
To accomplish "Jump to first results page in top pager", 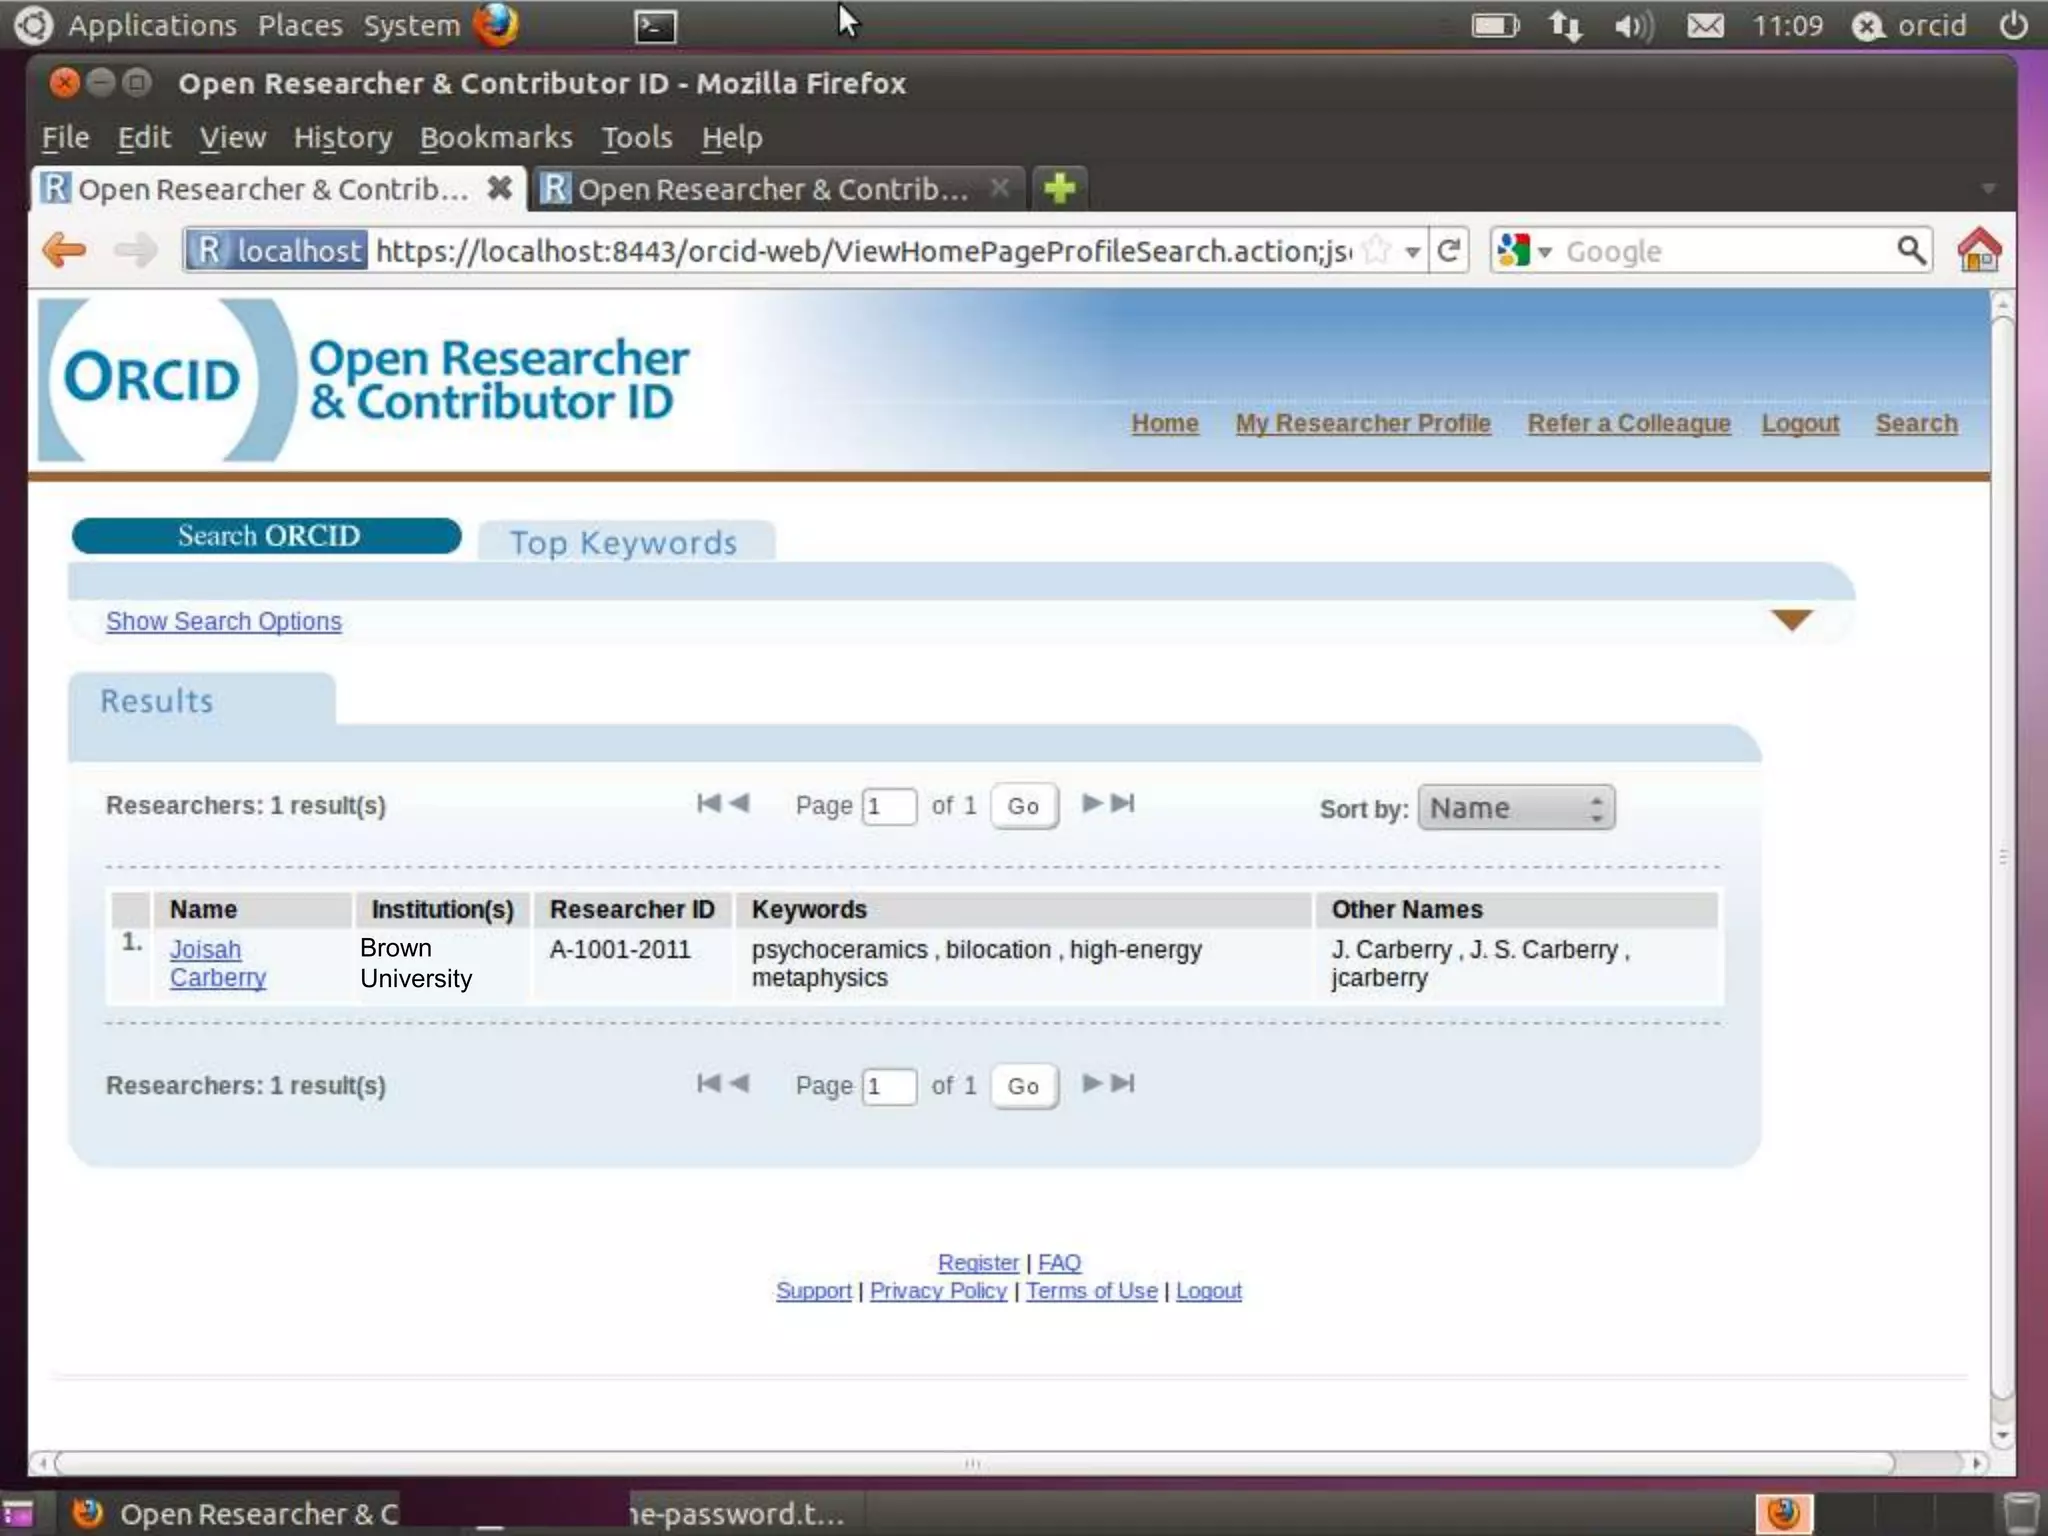I will 708,803.
